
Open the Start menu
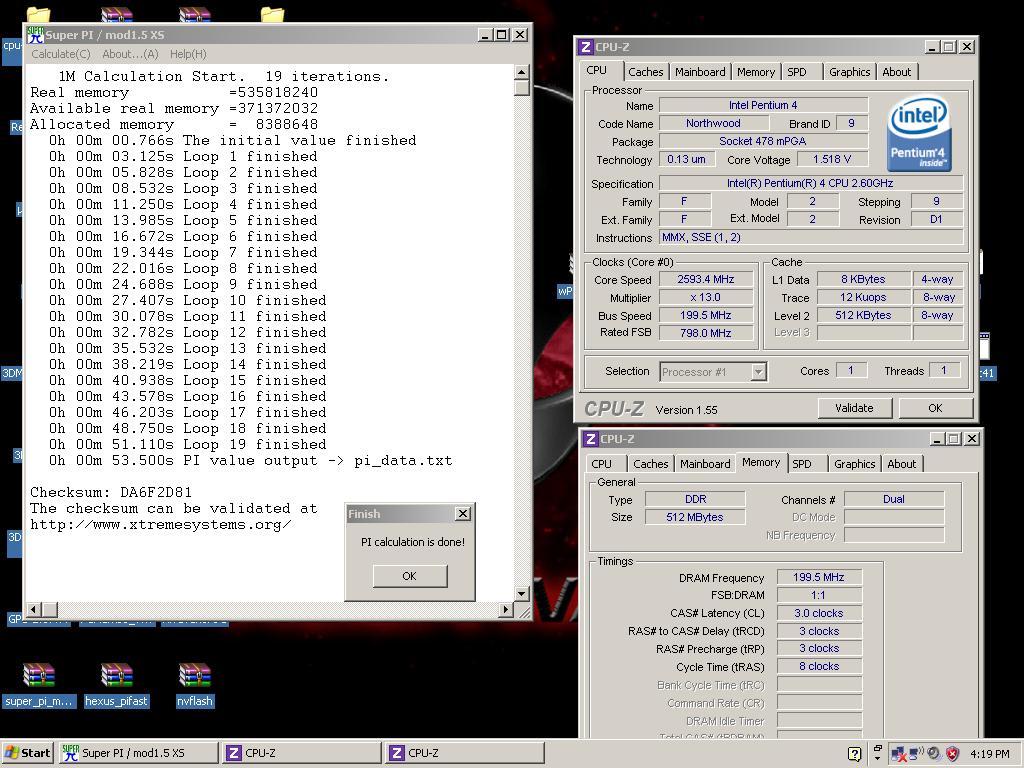pyautogui.click(x=27, y=753)
